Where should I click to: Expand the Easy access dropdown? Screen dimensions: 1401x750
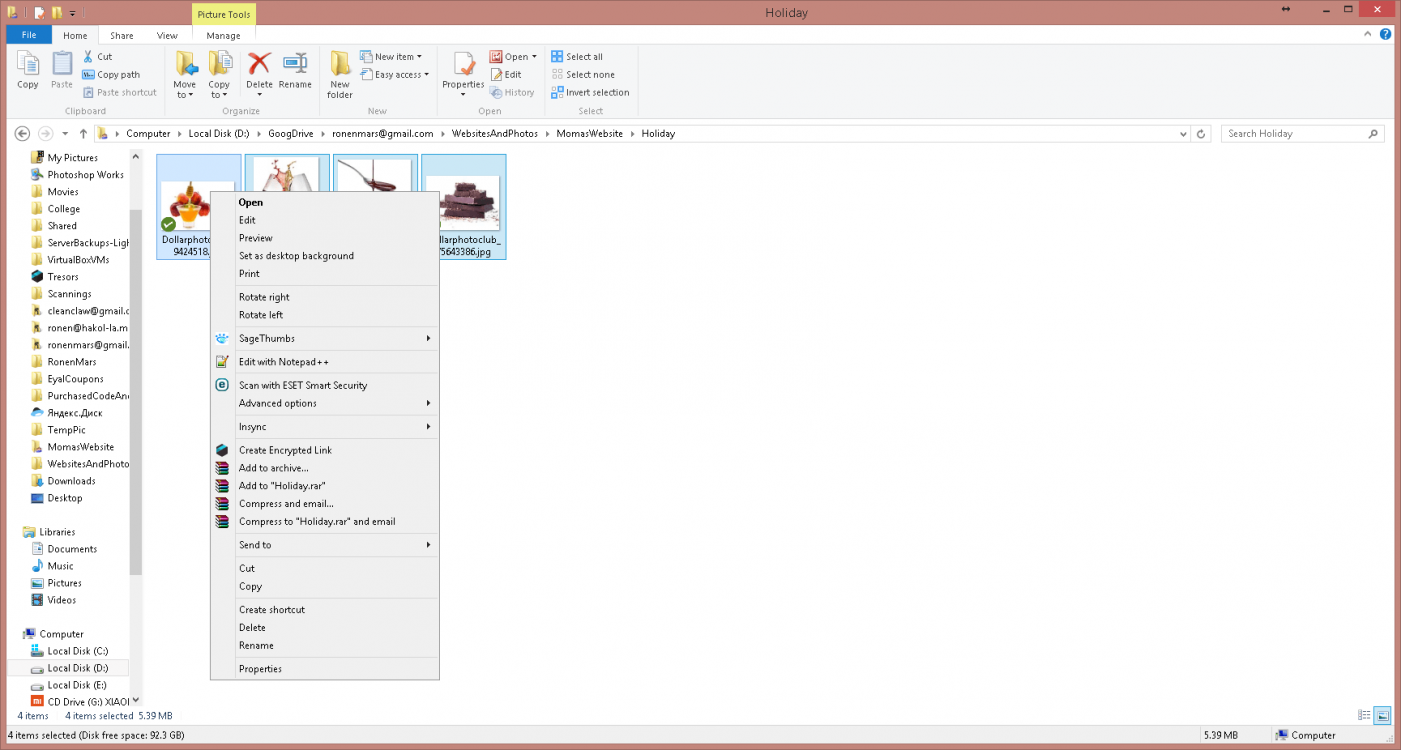426,75
